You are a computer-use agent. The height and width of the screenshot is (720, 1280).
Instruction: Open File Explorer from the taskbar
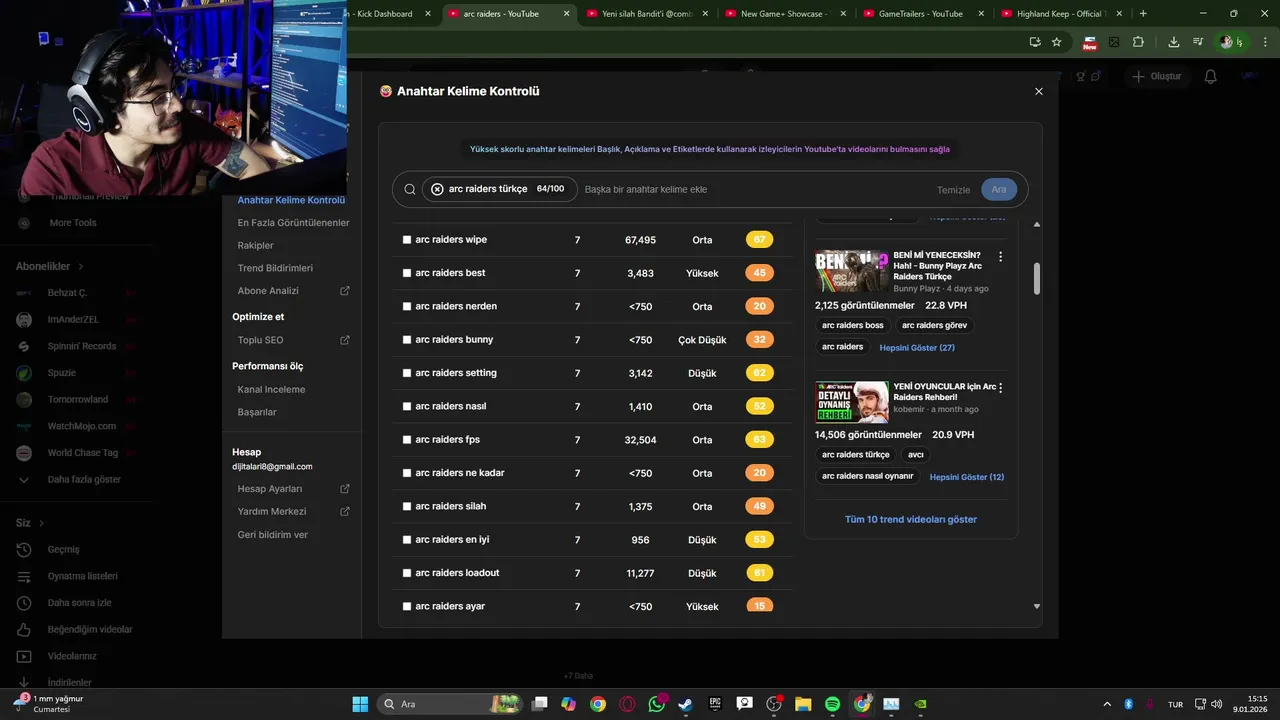(x=803, y=704)
